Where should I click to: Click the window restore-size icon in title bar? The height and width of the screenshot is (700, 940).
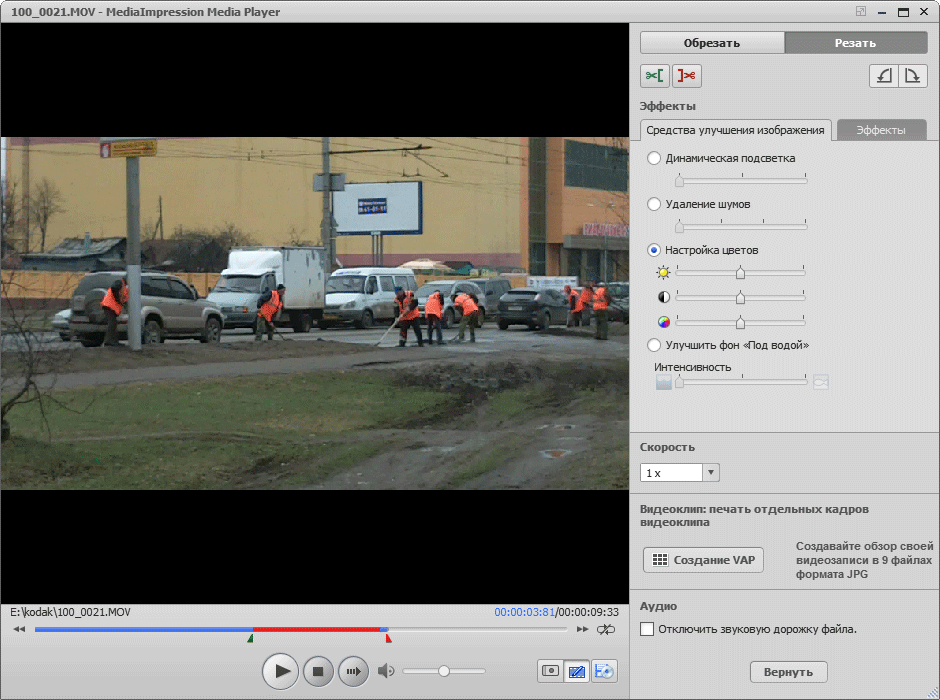(860, 11)
